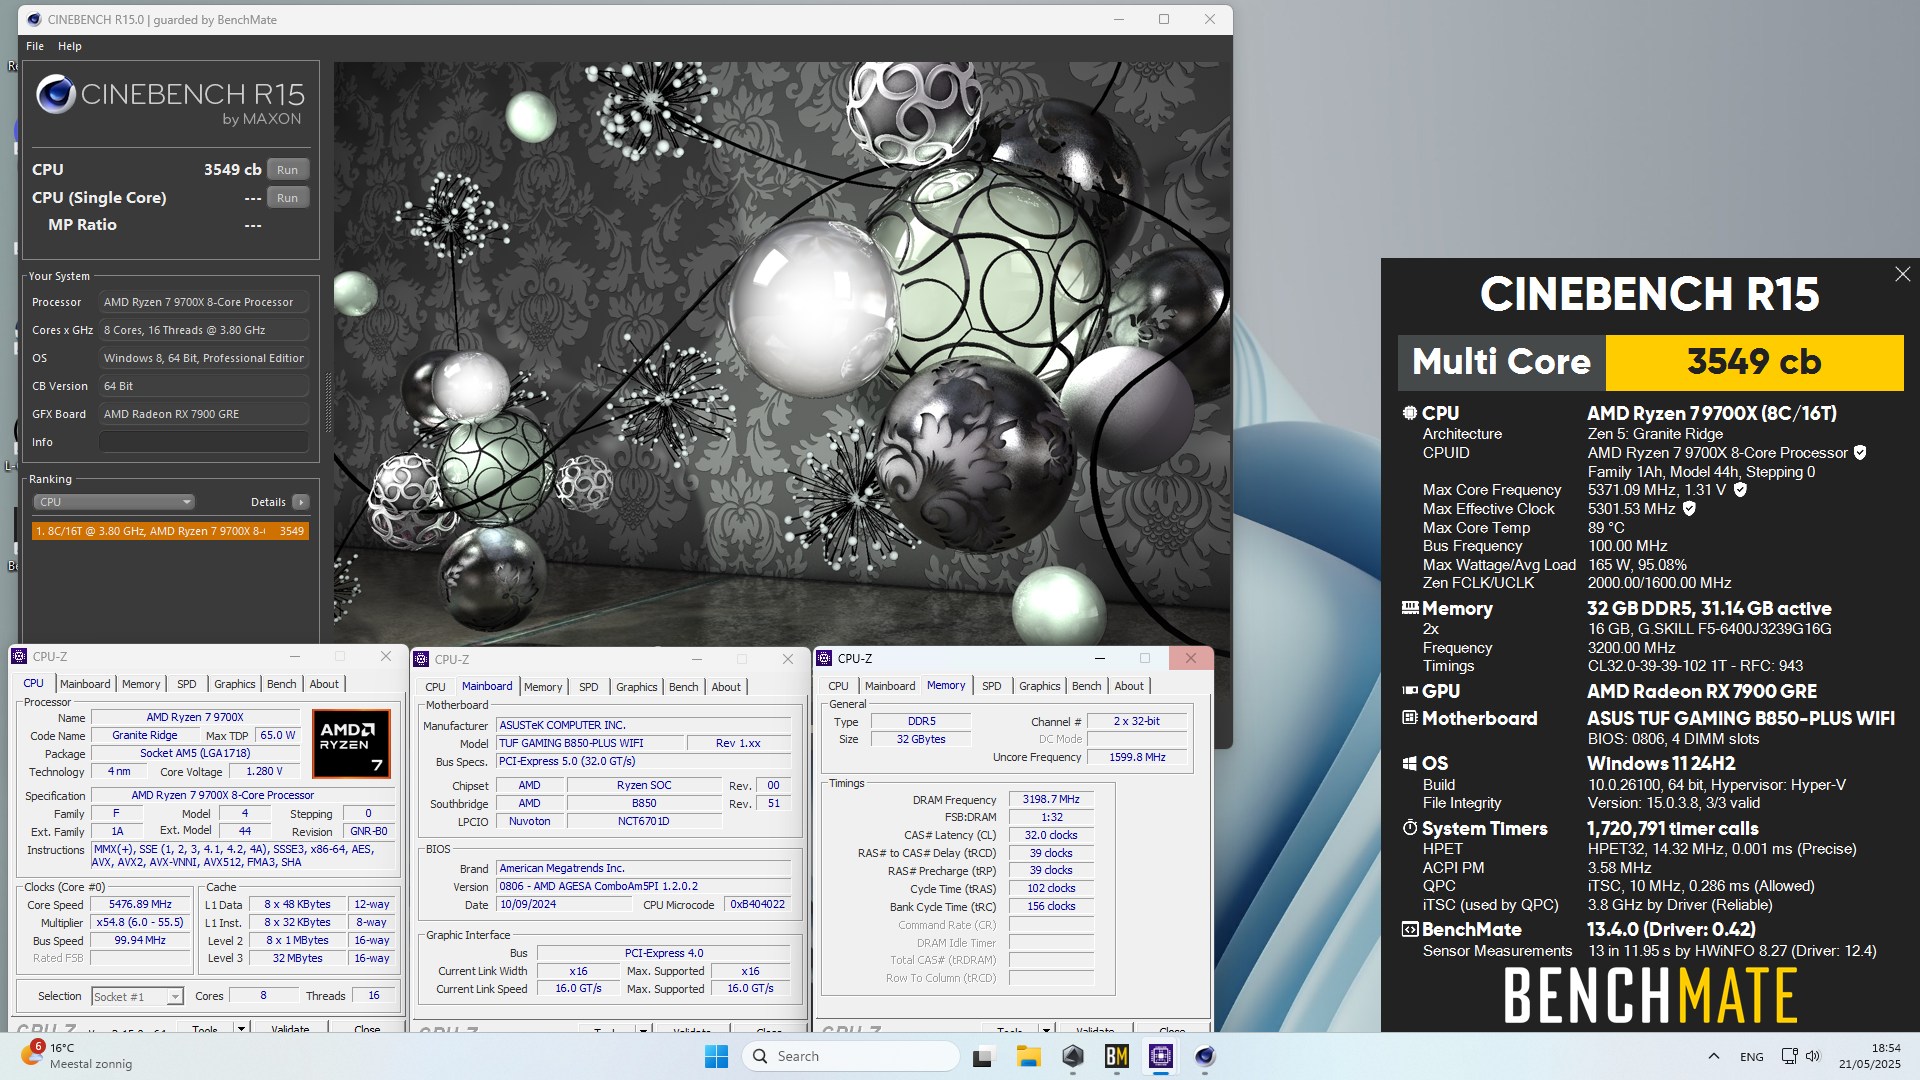Select the ranking row with score 3549
Image resolution: width=1920 pixels, height=1080 pixels.
pos(170,531)
